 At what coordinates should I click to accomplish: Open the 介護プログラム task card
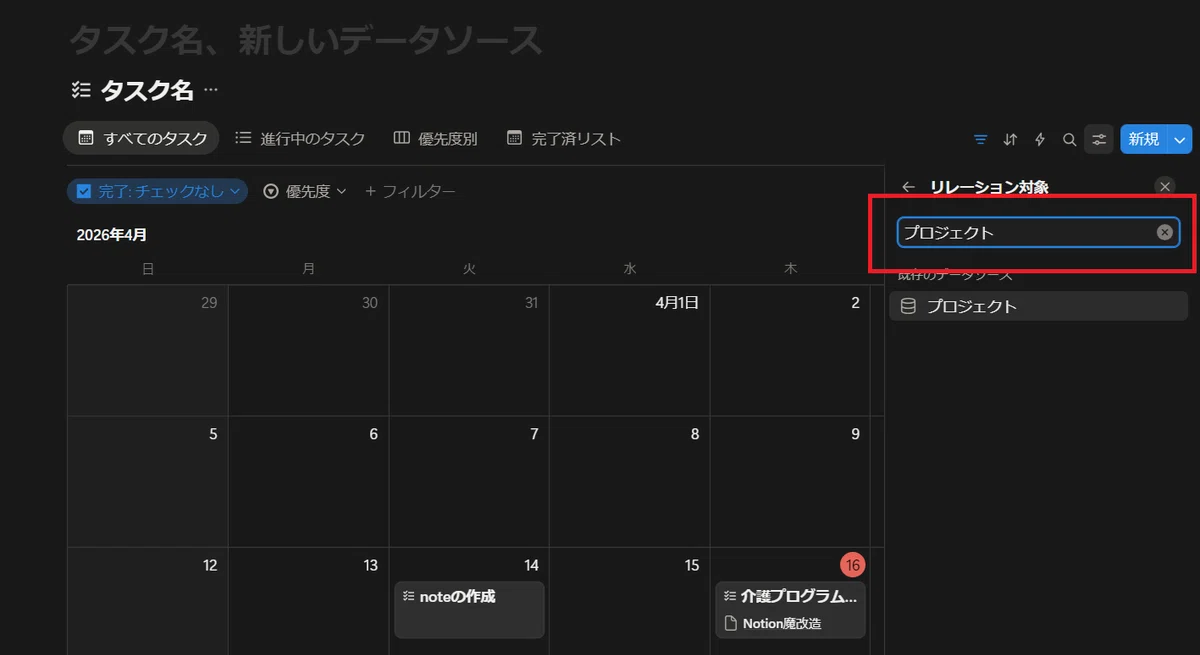pyautogui.click(x=790, y=609)
